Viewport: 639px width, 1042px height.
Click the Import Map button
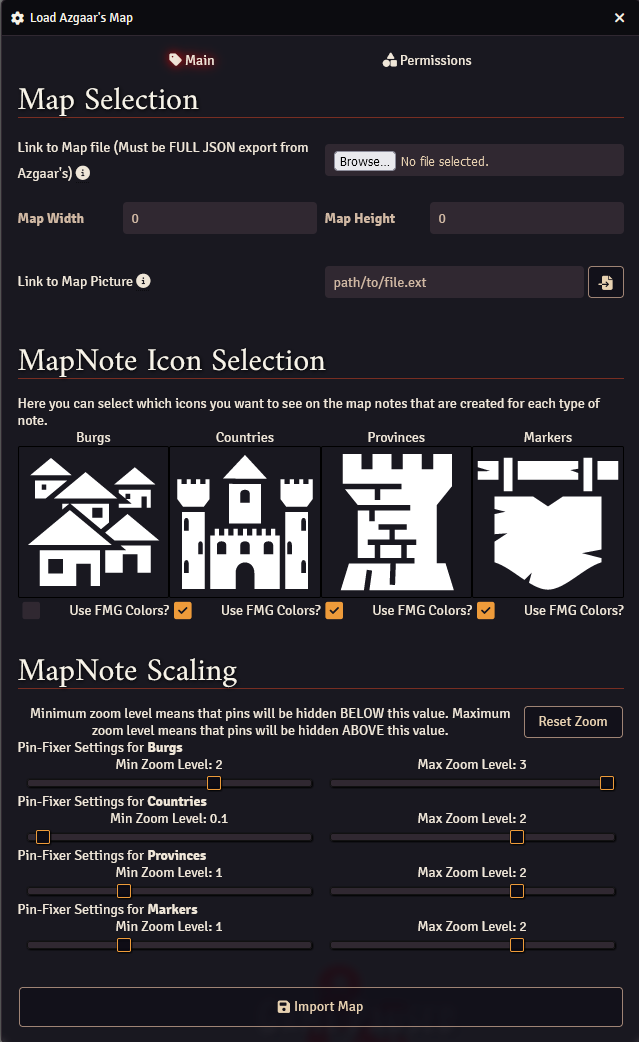[x=321, y=1007]
